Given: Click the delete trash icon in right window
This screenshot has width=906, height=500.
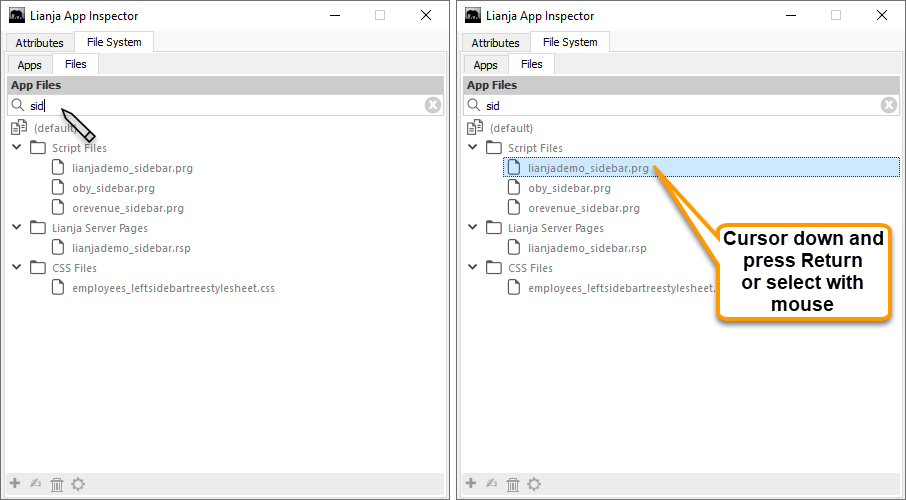Looking at the screenshot, I should (513, 484).
